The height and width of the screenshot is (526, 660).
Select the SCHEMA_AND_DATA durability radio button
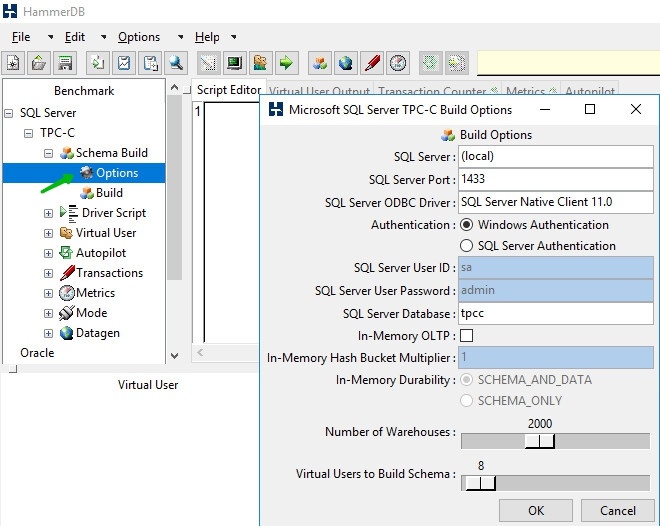click(x=466, y=380)
